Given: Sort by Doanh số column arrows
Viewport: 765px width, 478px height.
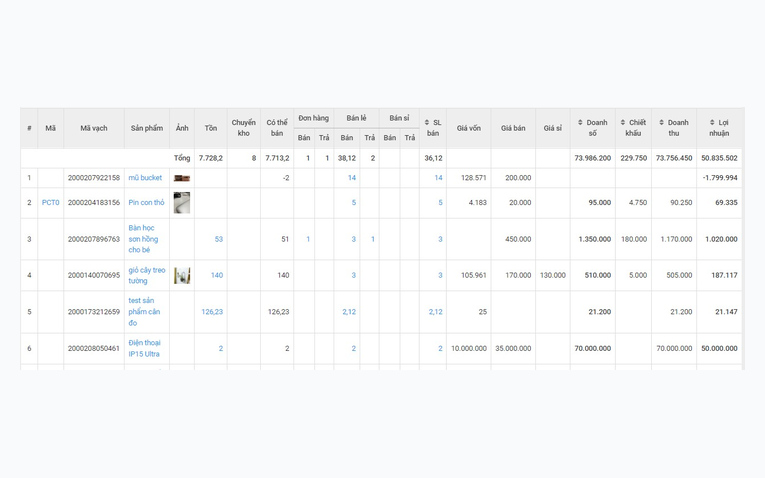Looking at the screenshot, I should (580, 122).
